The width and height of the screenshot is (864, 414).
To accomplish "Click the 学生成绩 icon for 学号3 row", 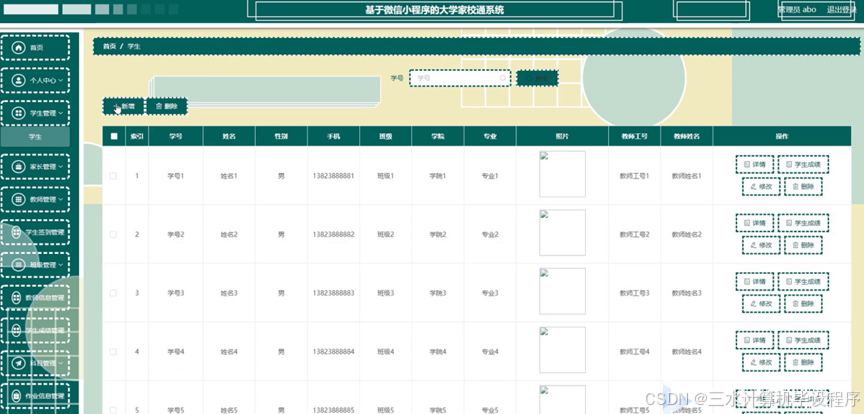I will point(789,282).
